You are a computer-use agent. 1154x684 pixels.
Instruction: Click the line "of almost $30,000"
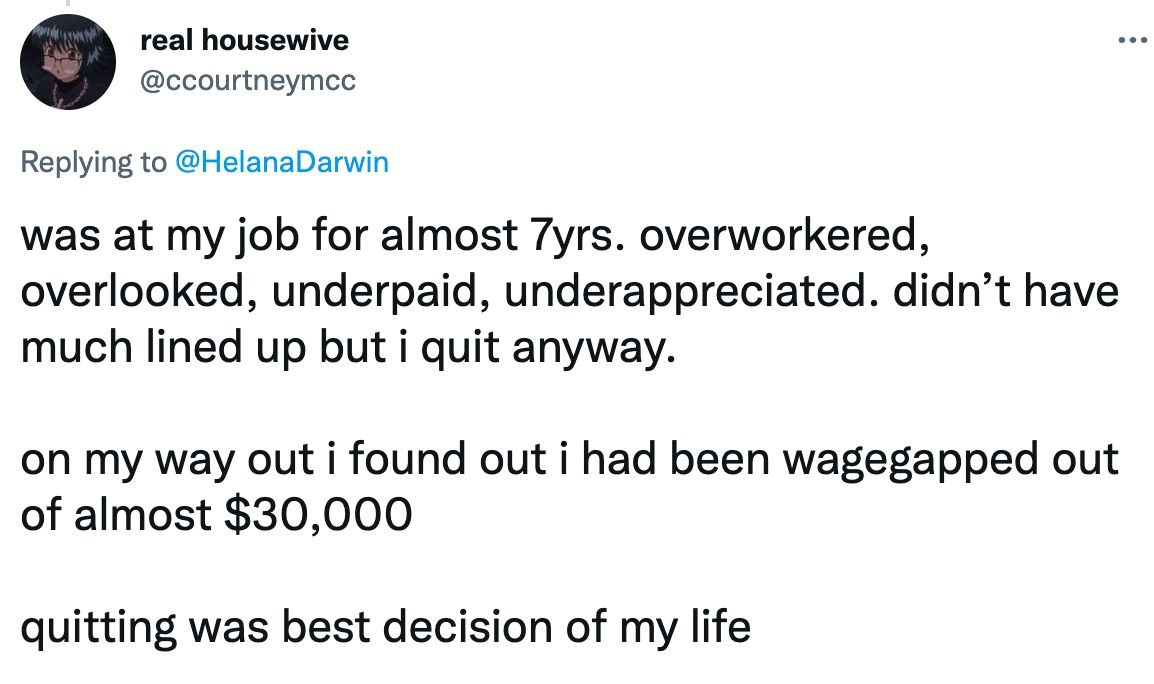(x=215, y=515)
